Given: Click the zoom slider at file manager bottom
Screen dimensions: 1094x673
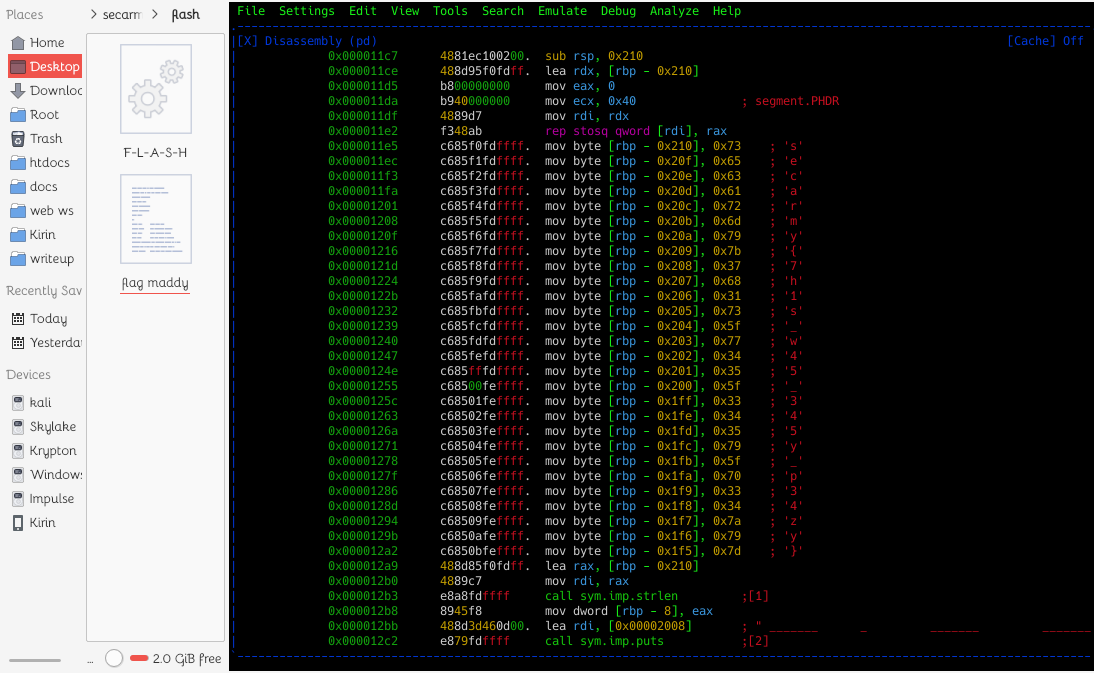Looking at the screenshot, I should (x=35, y=660).
